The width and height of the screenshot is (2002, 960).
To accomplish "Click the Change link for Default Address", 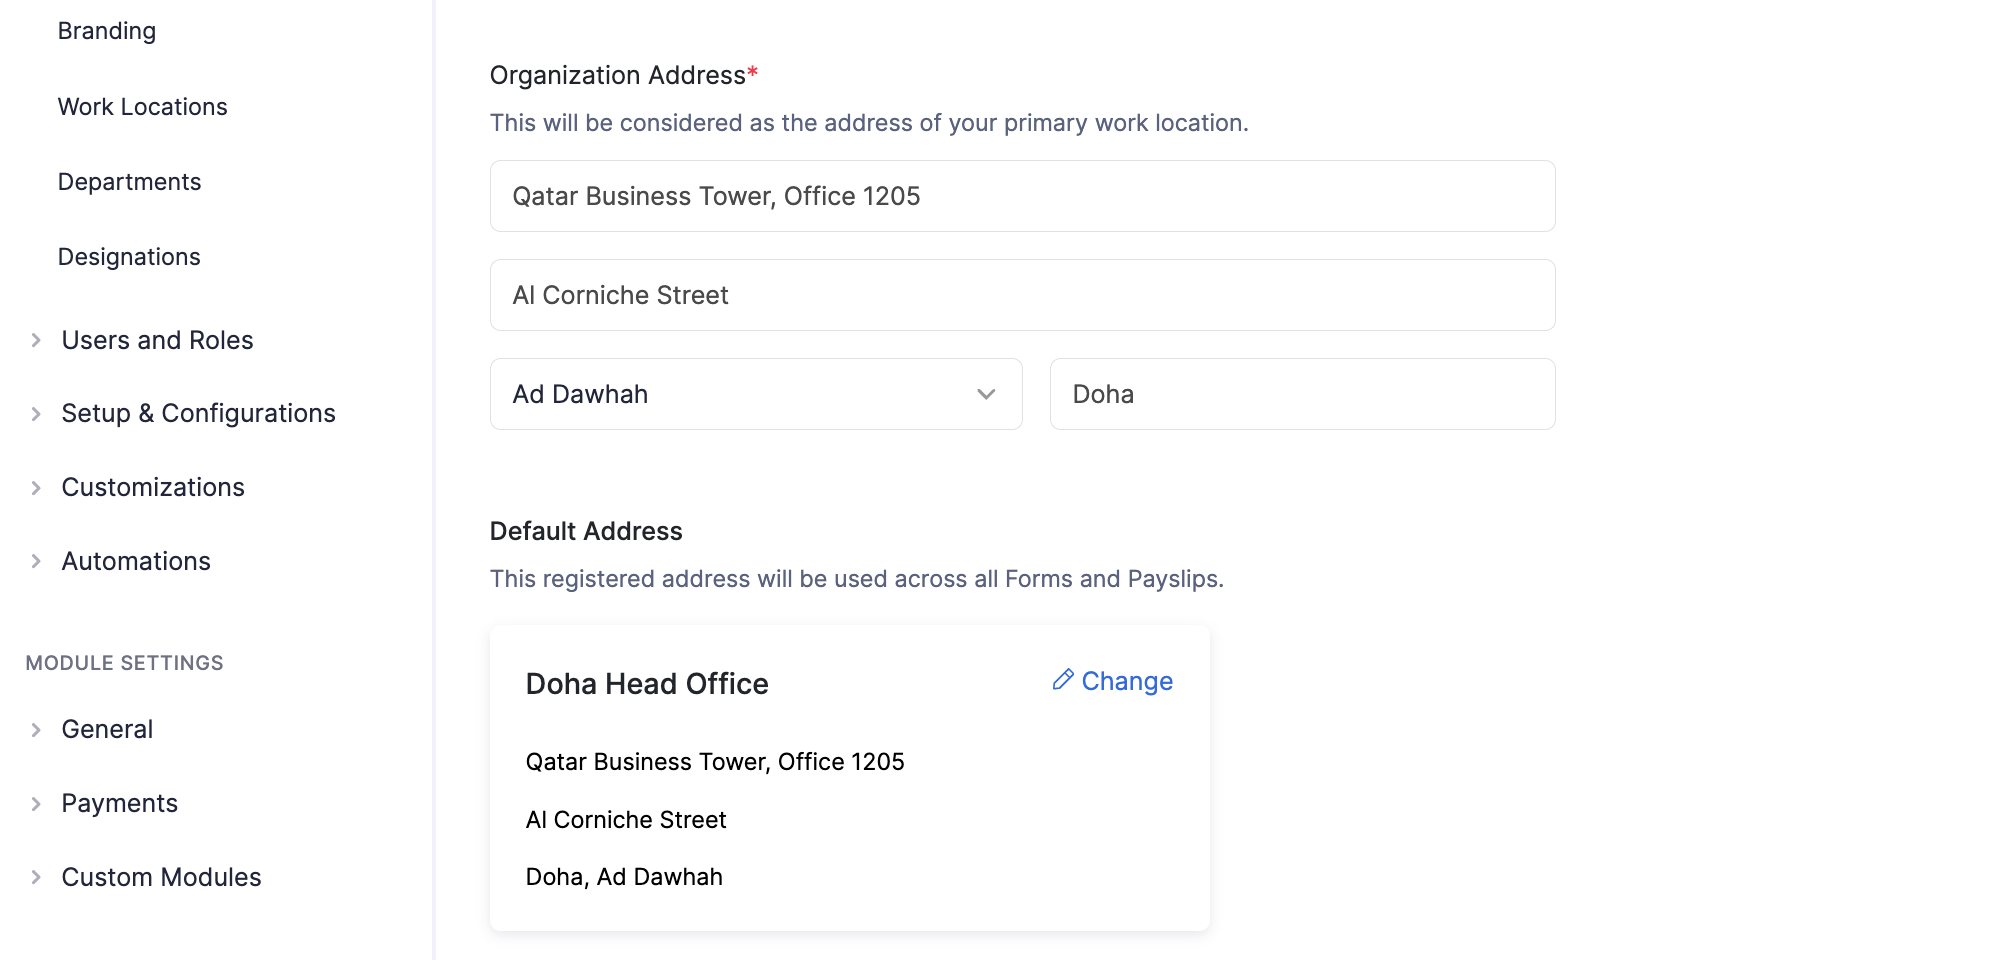I will (x=1127, y=681).
